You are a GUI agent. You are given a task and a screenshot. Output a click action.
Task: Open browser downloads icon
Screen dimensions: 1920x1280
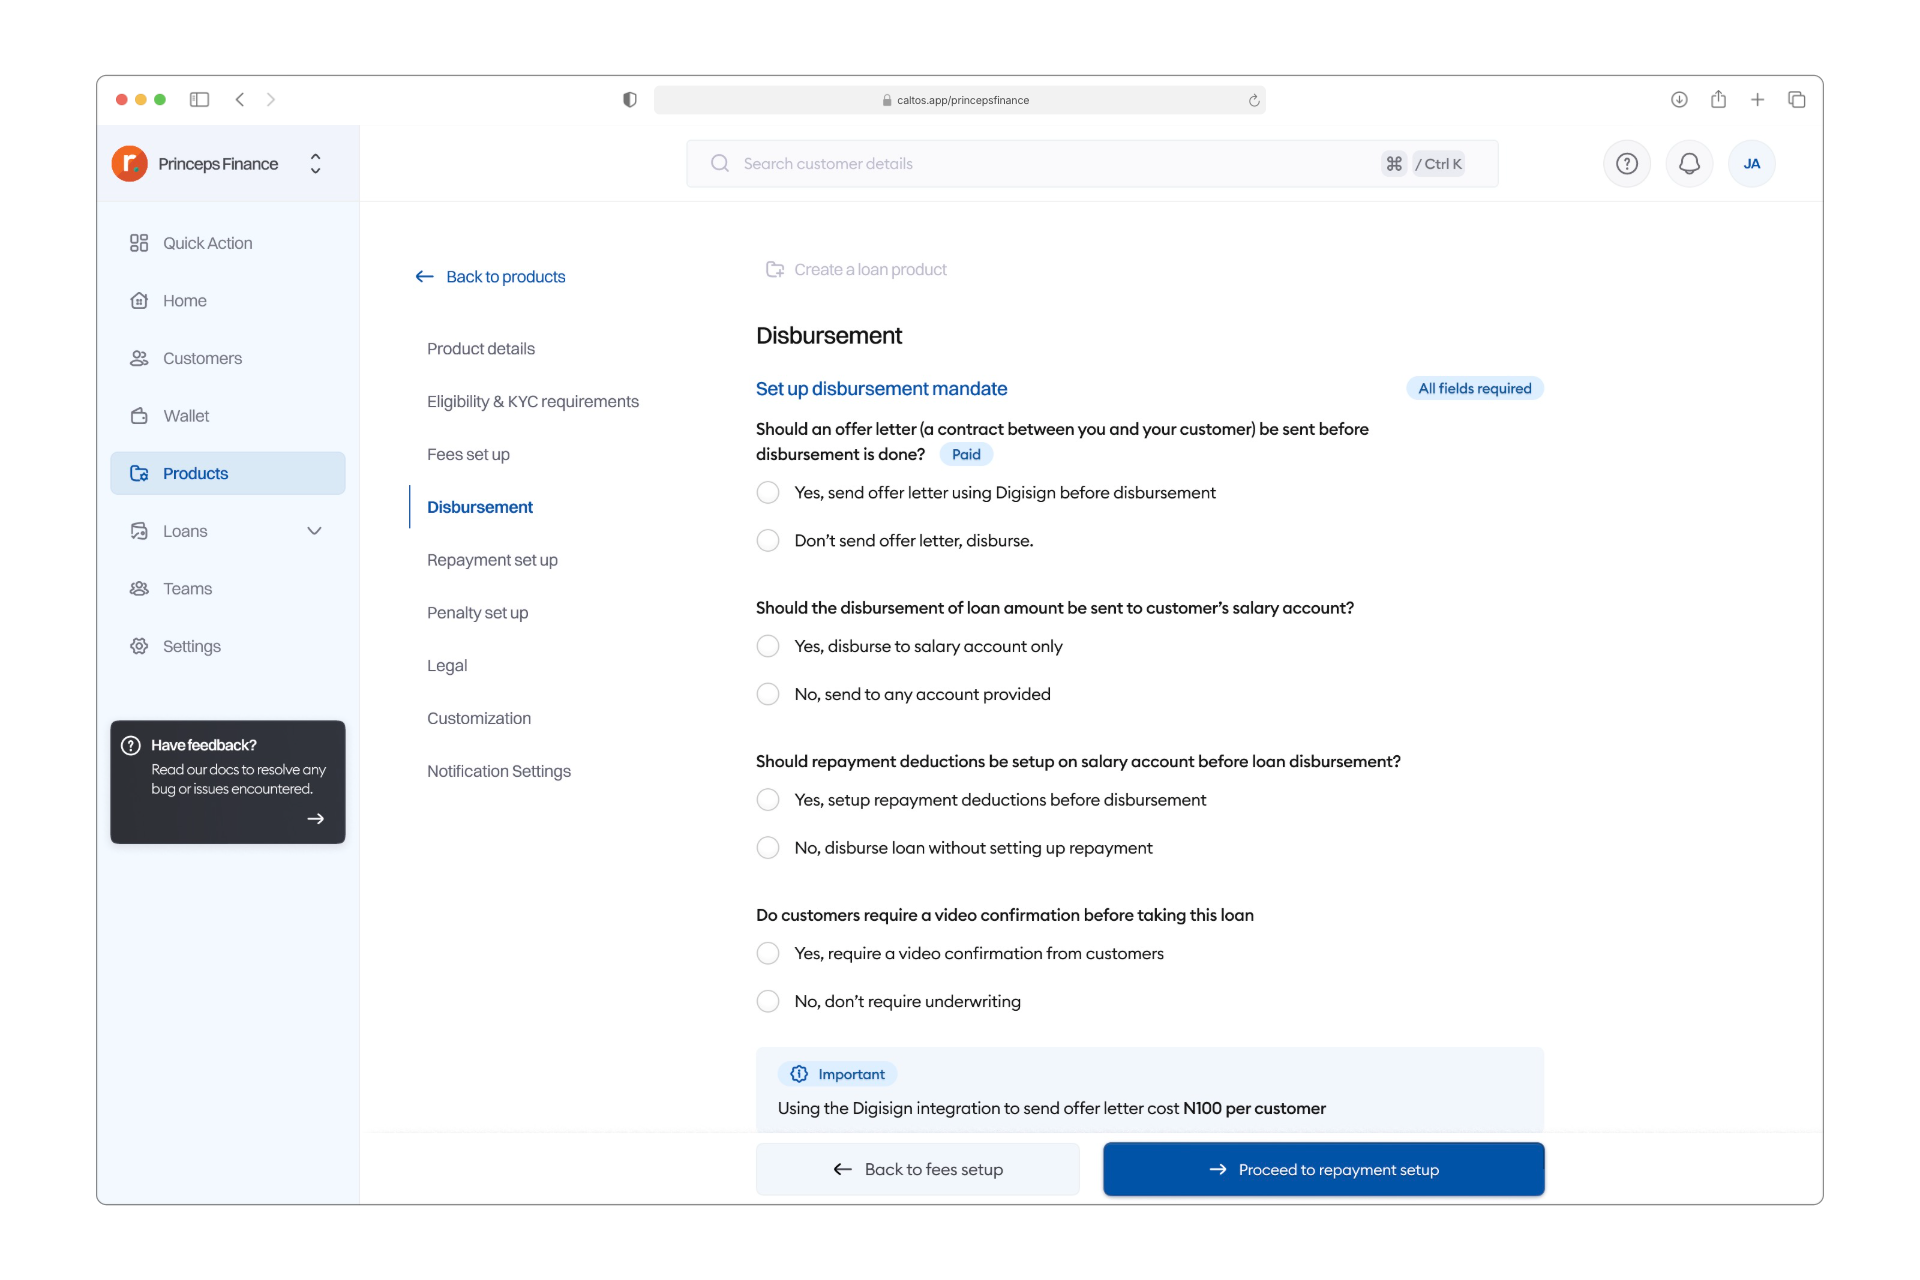(x=1679, y=99)
